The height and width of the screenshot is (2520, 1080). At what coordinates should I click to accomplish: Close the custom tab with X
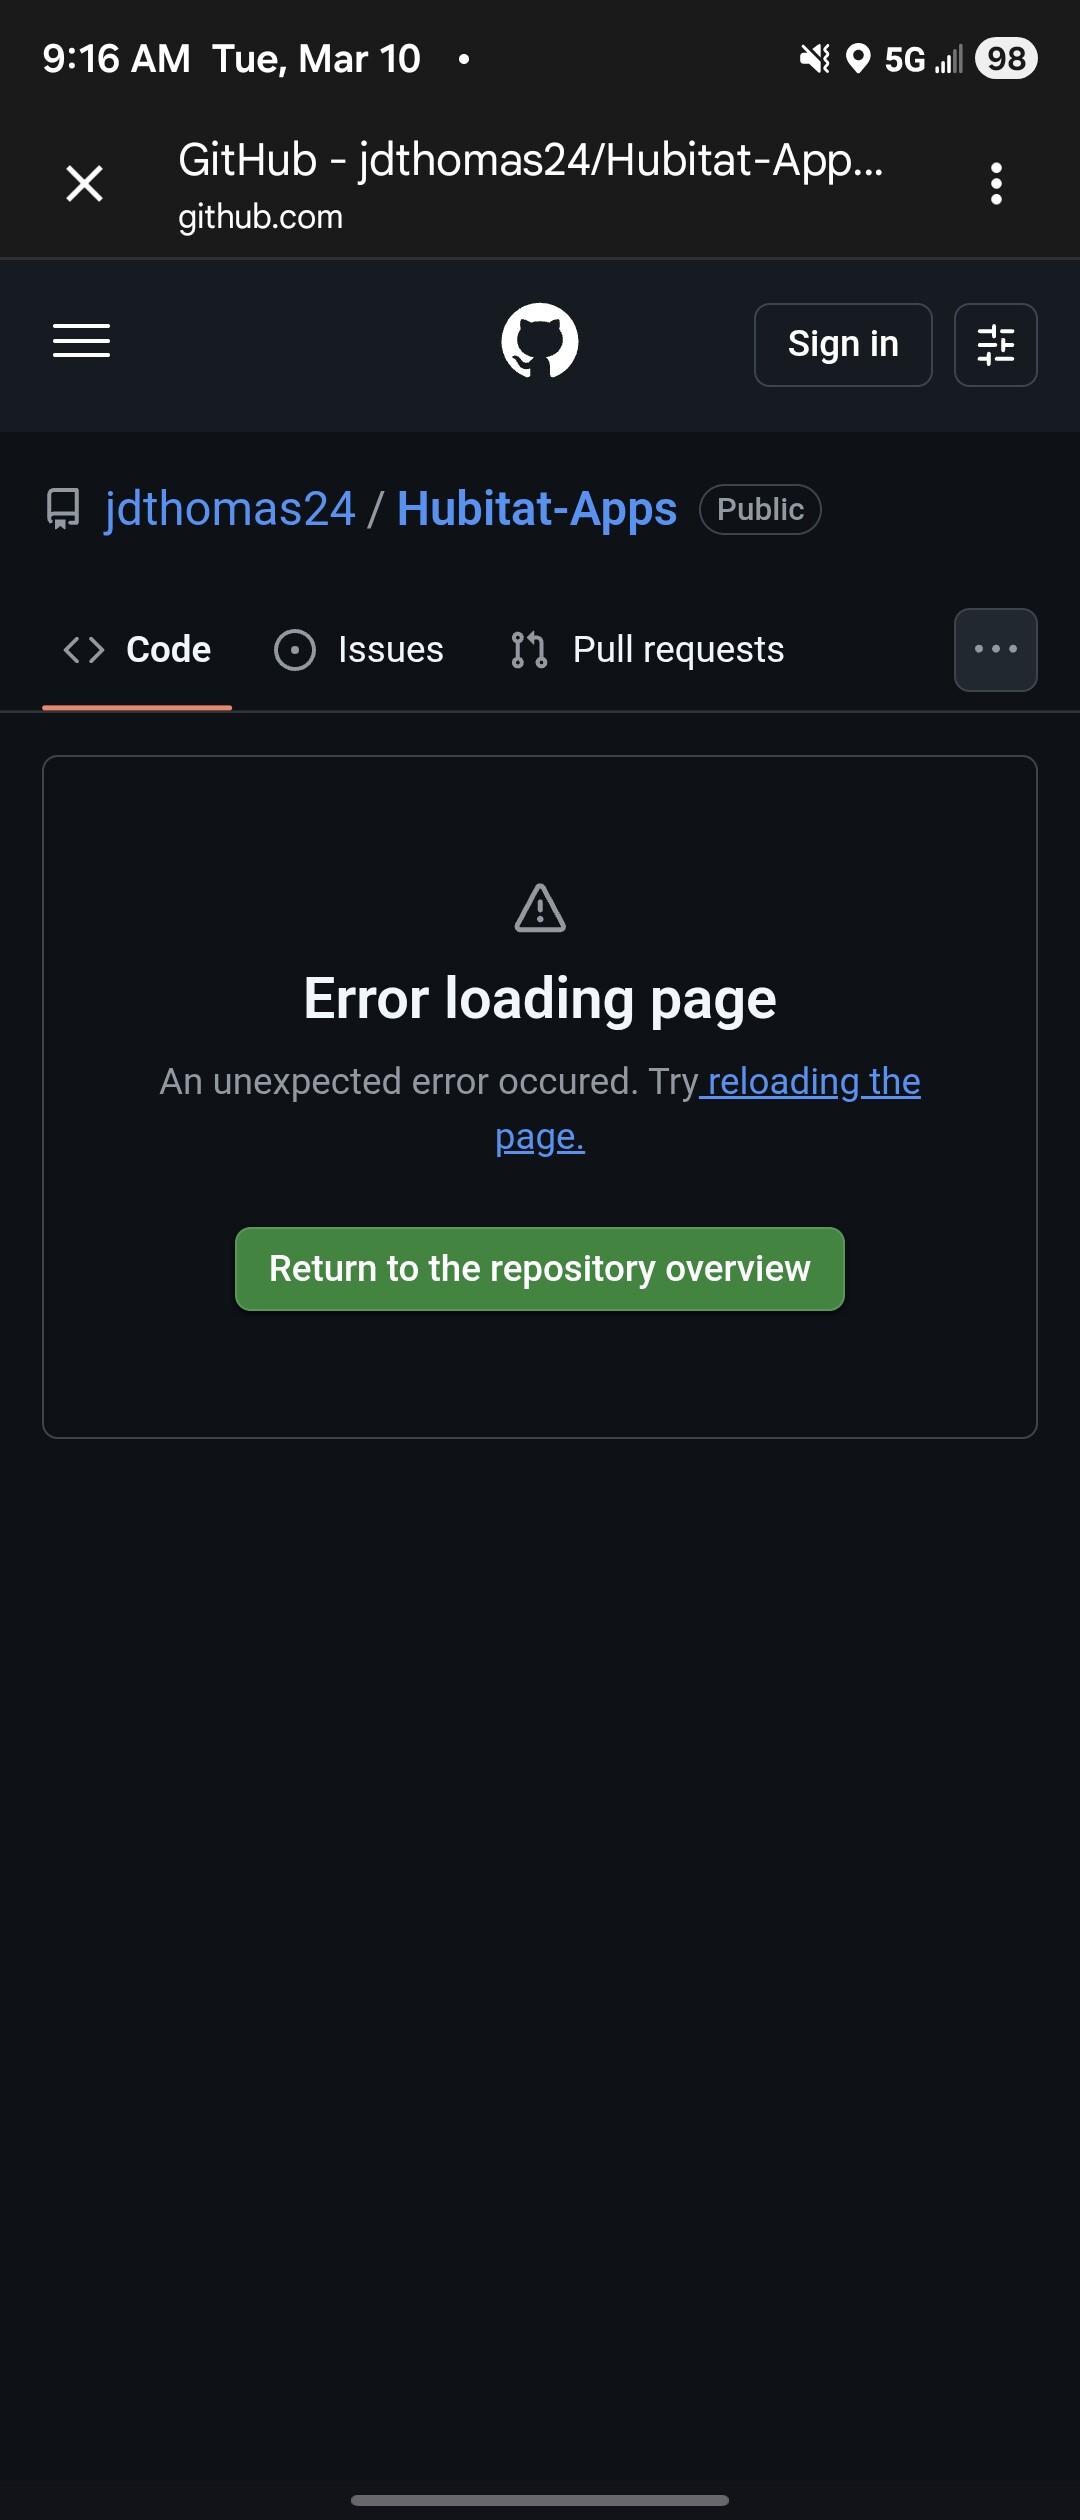[x=85, y=184]
